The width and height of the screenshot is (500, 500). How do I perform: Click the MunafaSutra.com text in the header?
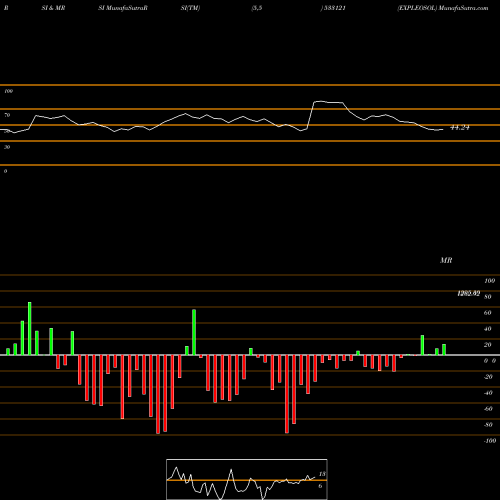464,8
